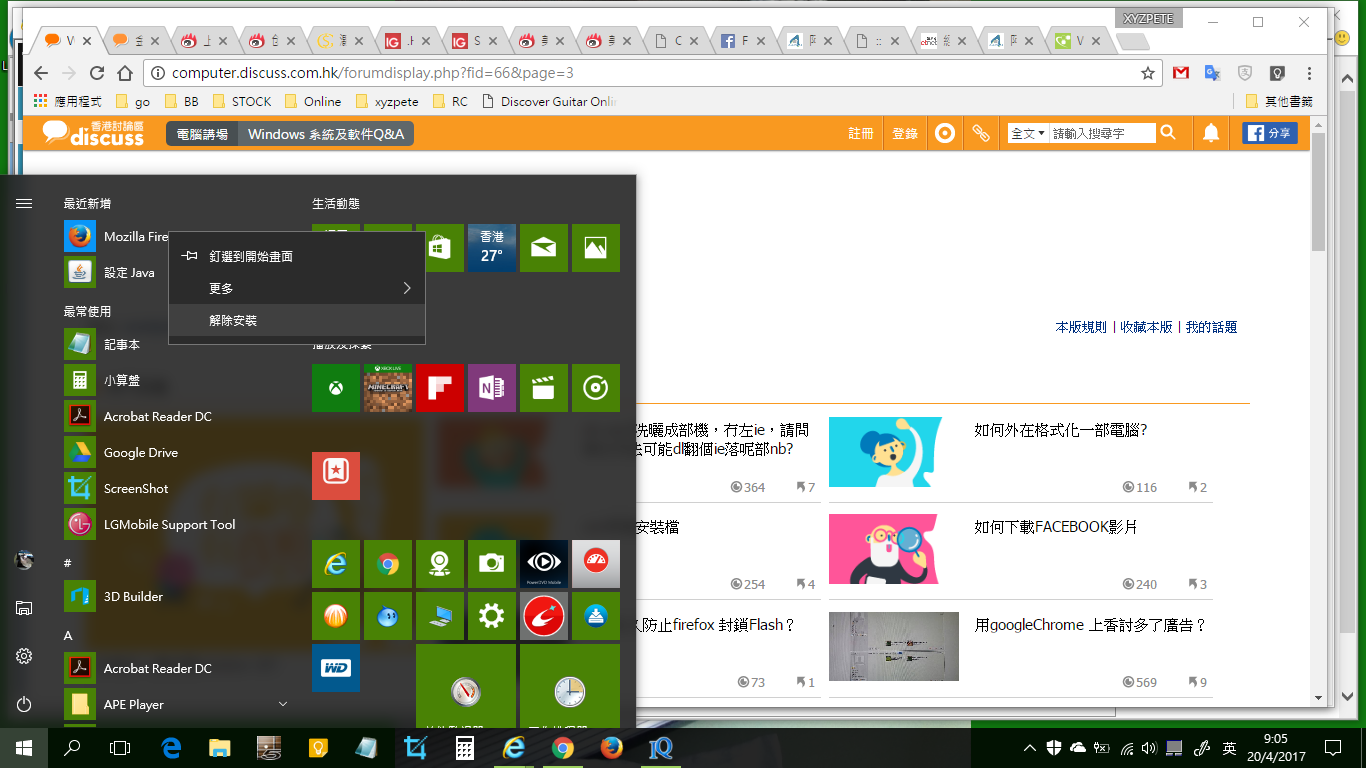Show hidden system tray icons

(1030, 748)
